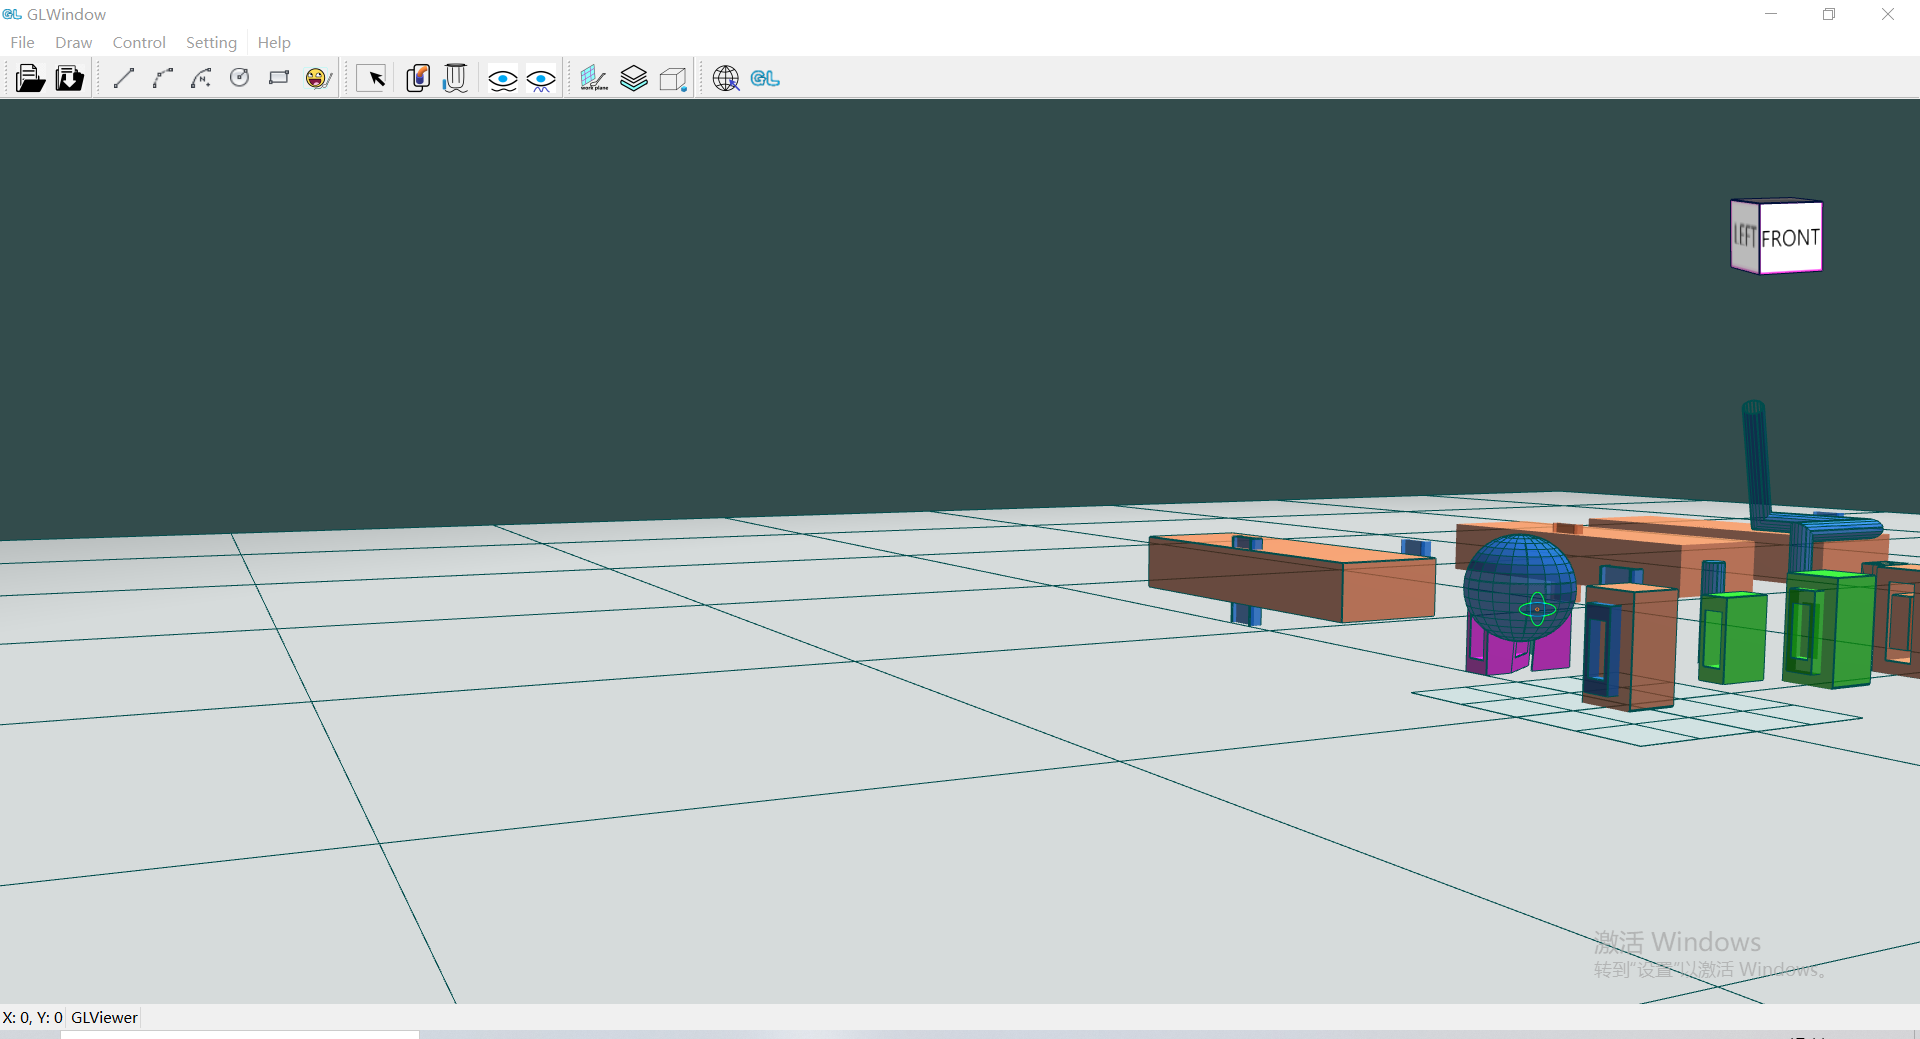Click the smiley face sketch icon
Screen dimensions: 1920x1039
(318, 78)
